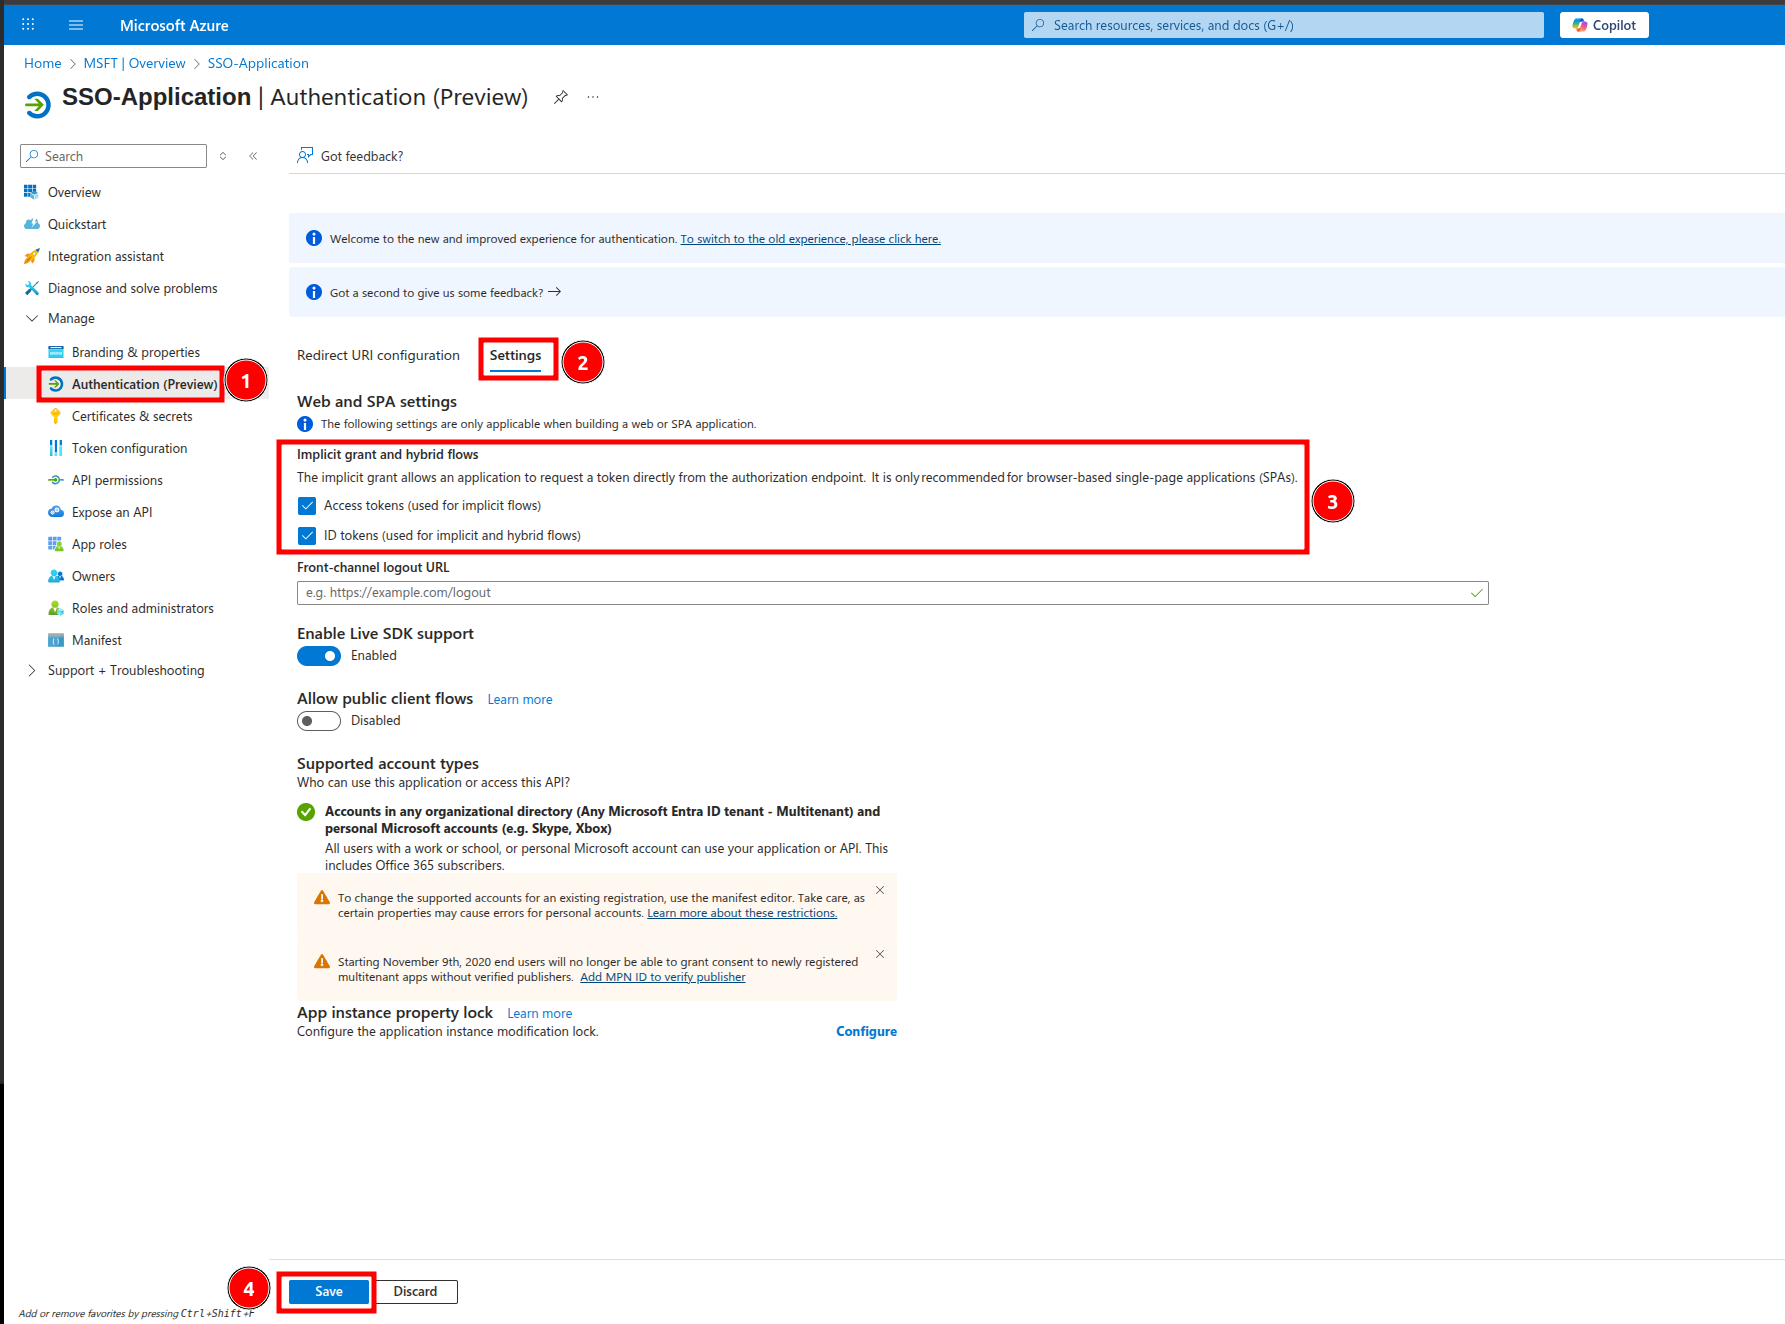The image size is (1785, 1324).
Task: Open Diagnose and solve problems
Action: [132, 288]
